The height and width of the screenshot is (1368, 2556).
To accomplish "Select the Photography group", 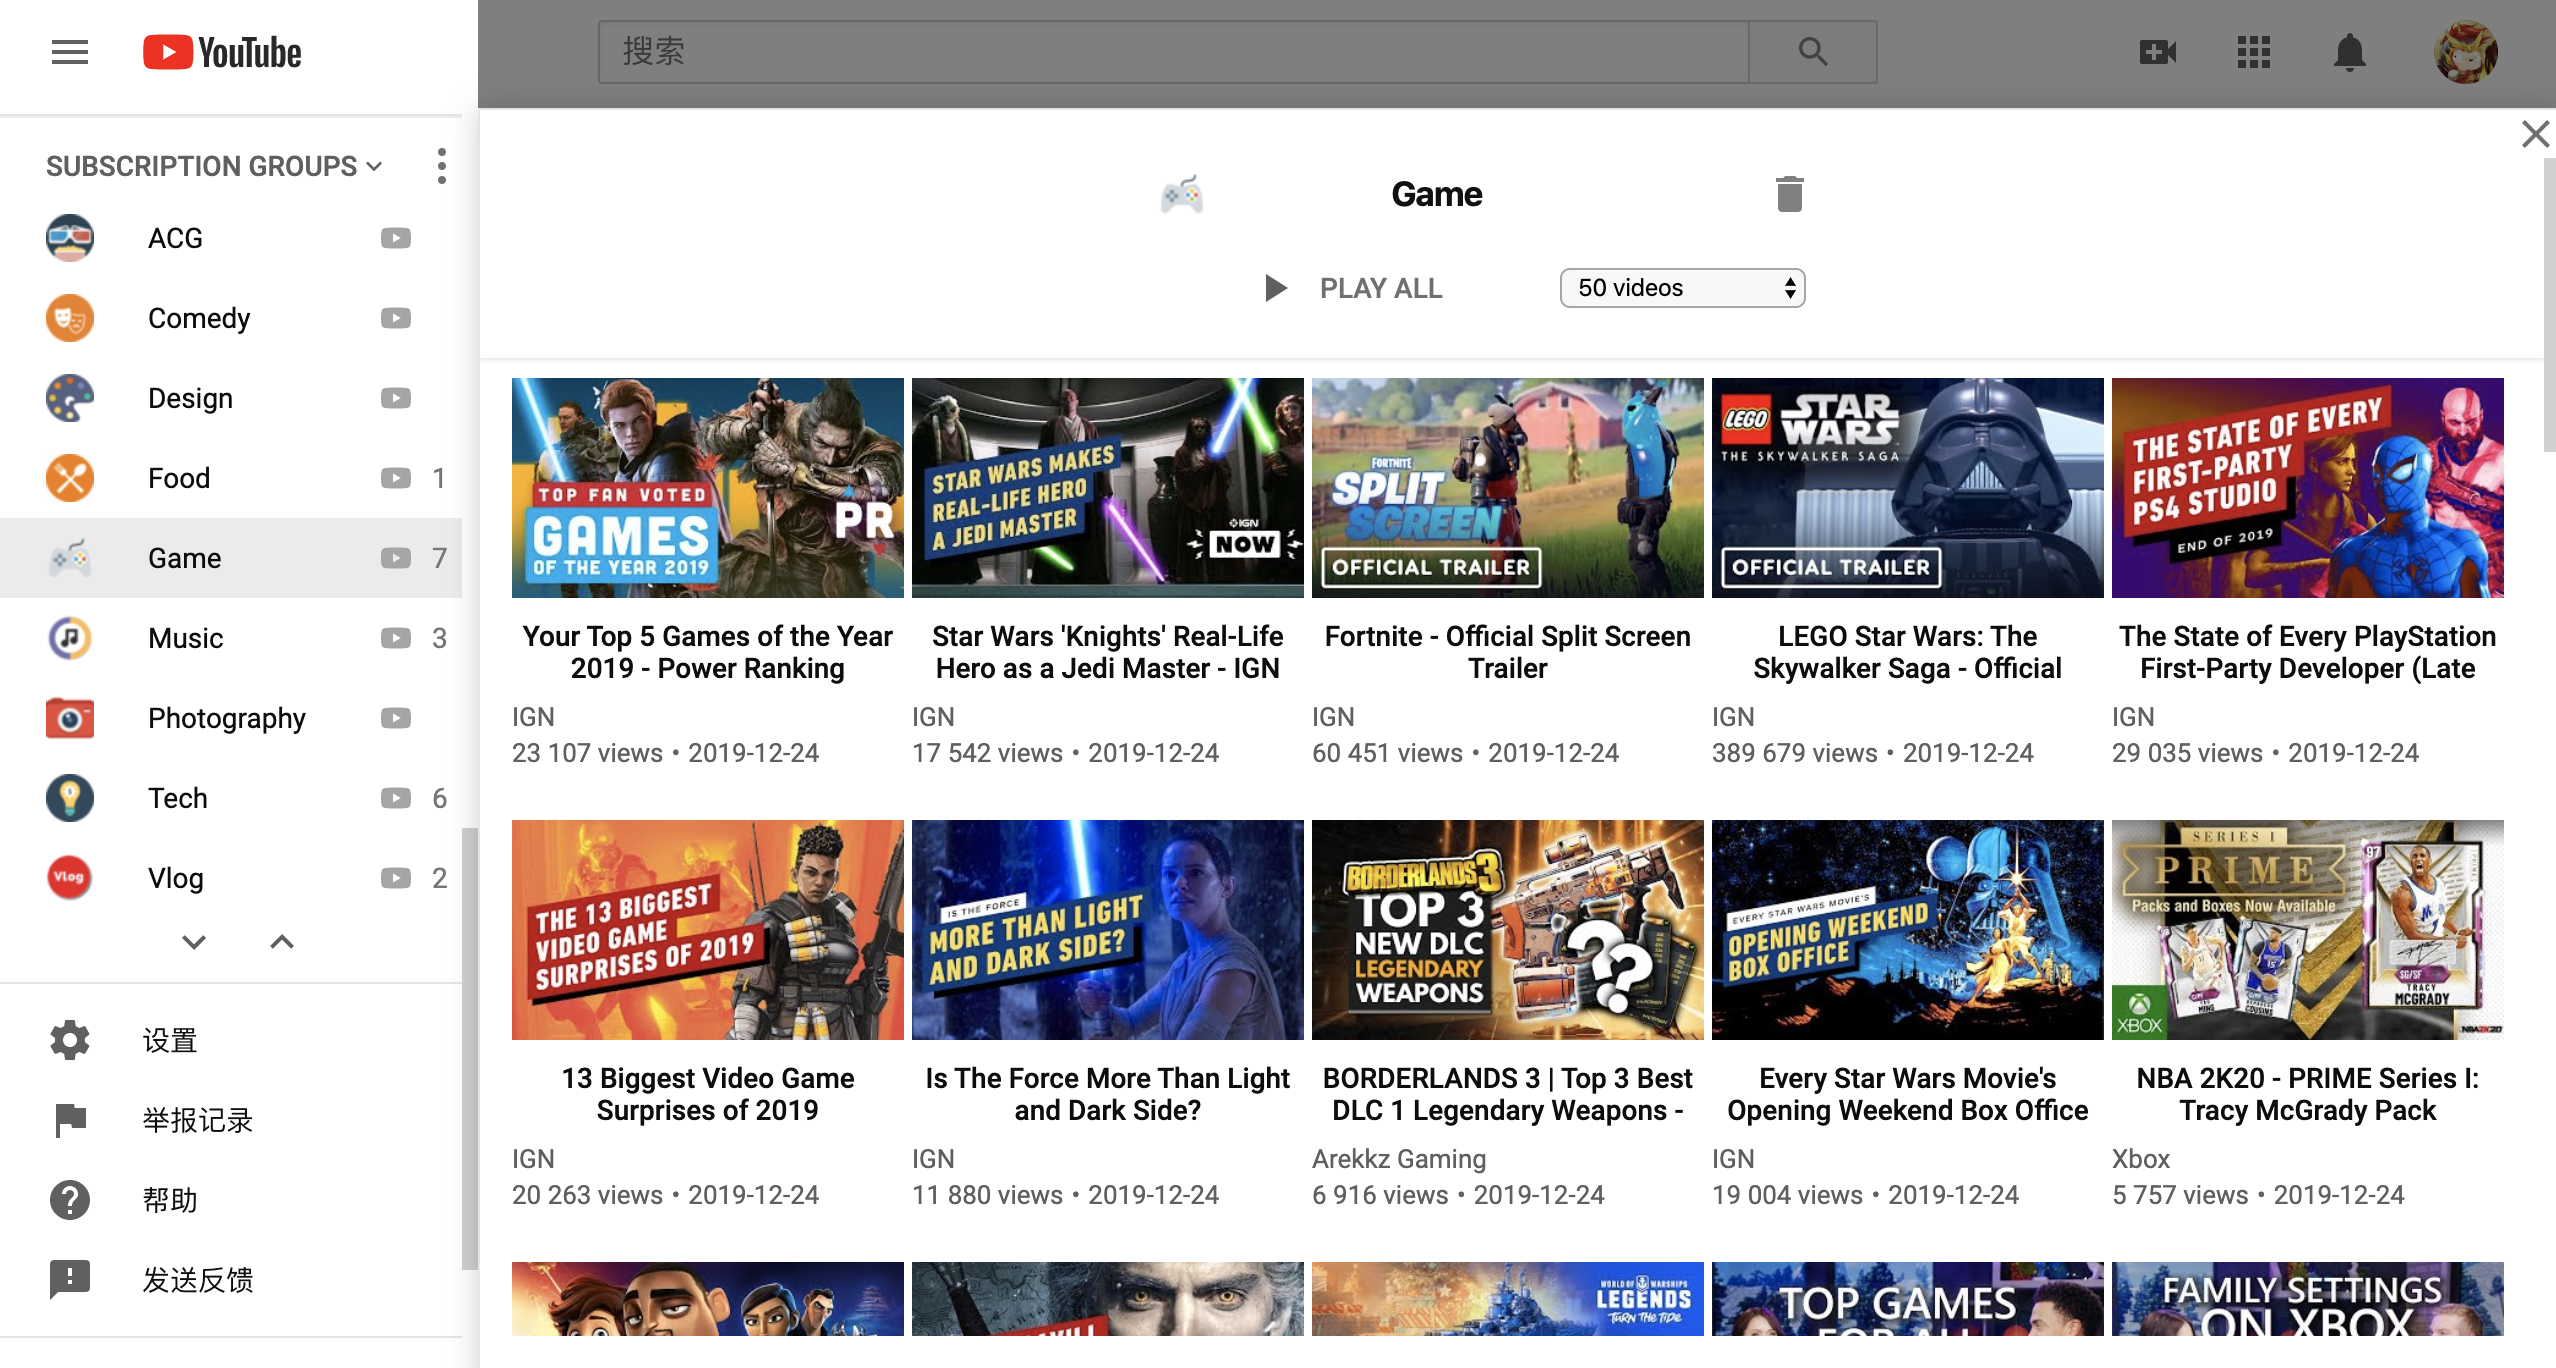I will coord(231,718).
